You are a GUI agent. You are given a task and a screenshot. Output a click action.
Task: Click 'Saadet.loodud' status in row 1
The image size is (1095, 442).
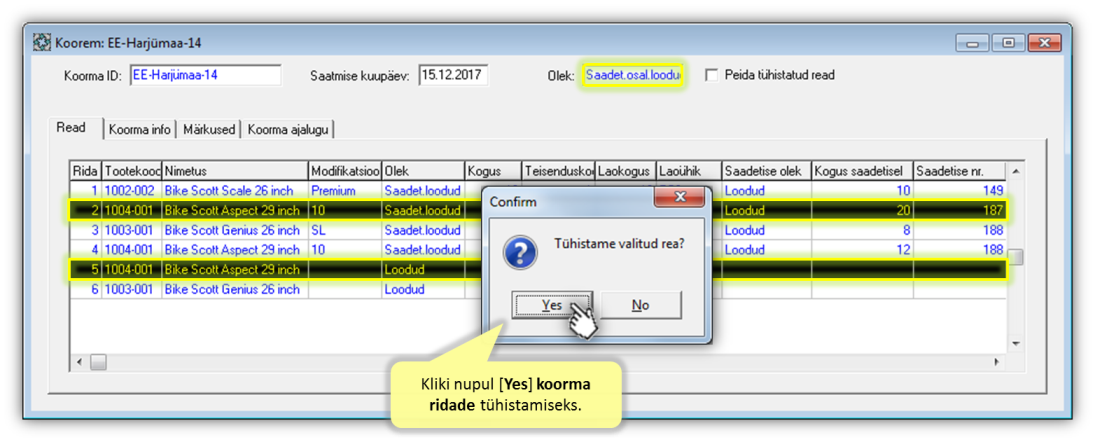pyautogui.click(x=423, y=191)
